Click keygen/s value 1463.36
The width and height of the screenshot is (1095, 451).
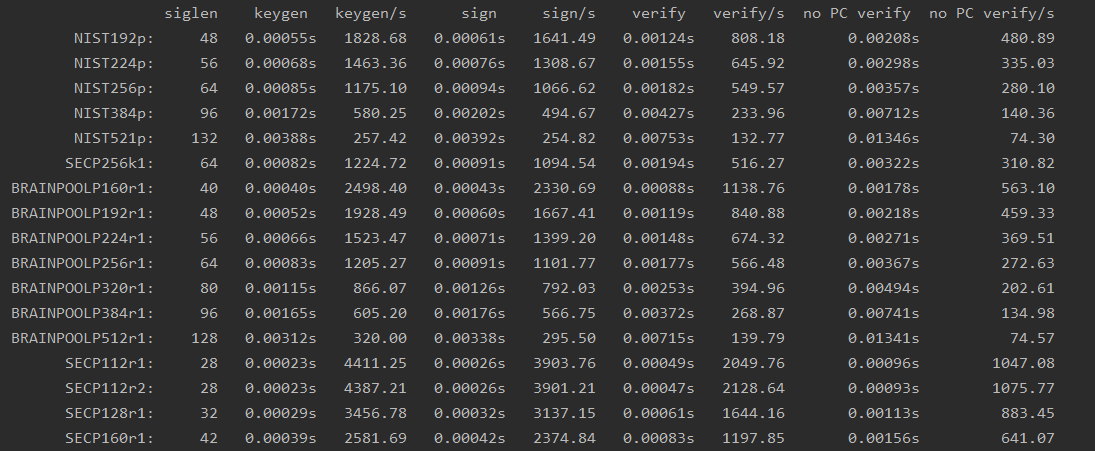pos(376,64)
